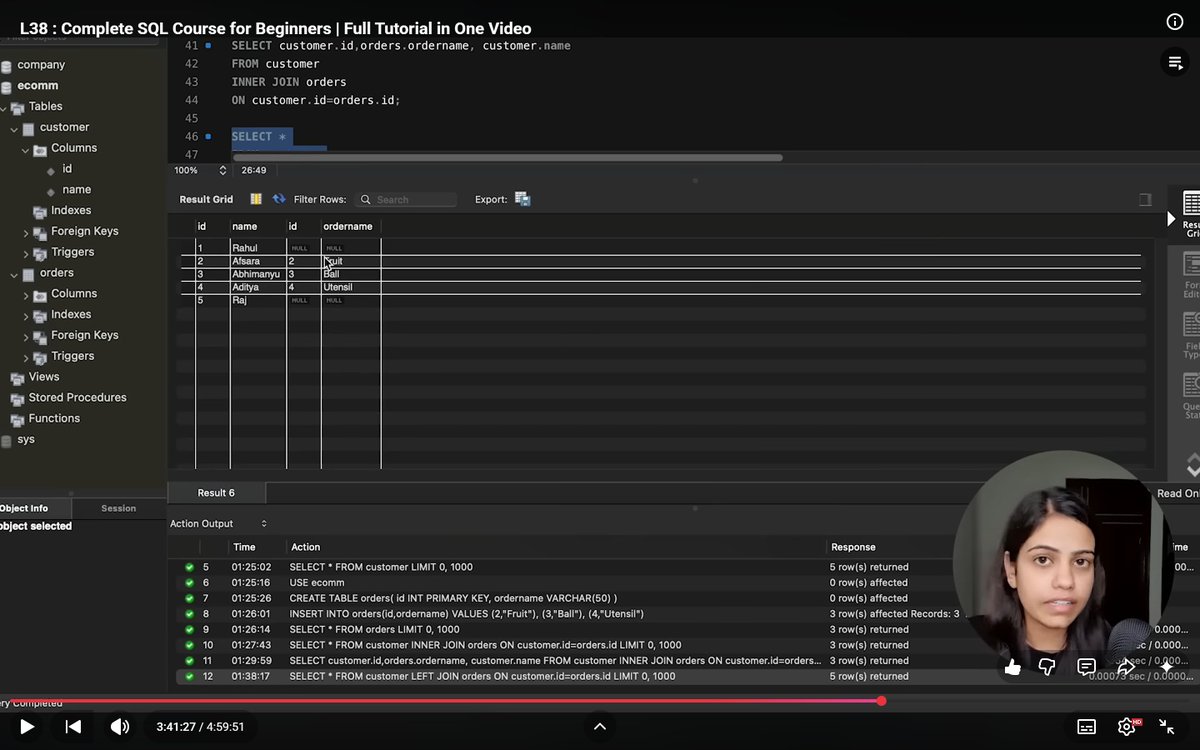Select the Functions folder

[x=54, y=419]
